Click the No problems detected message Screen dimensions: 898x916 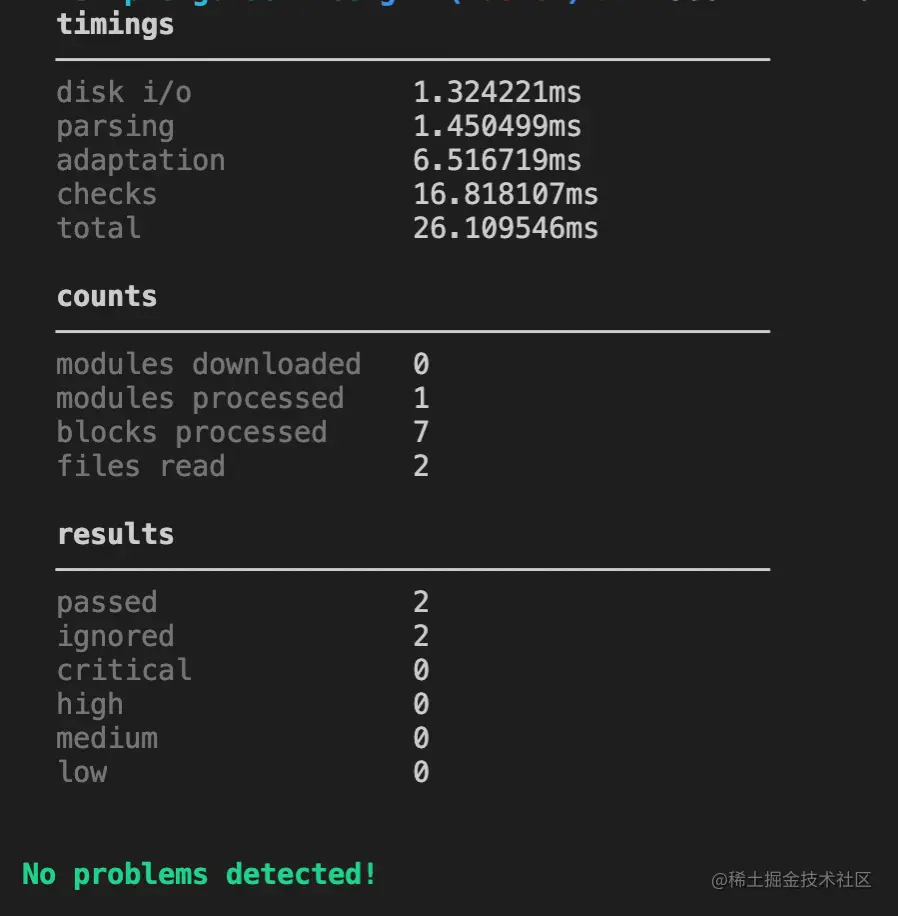pos(199,875)
